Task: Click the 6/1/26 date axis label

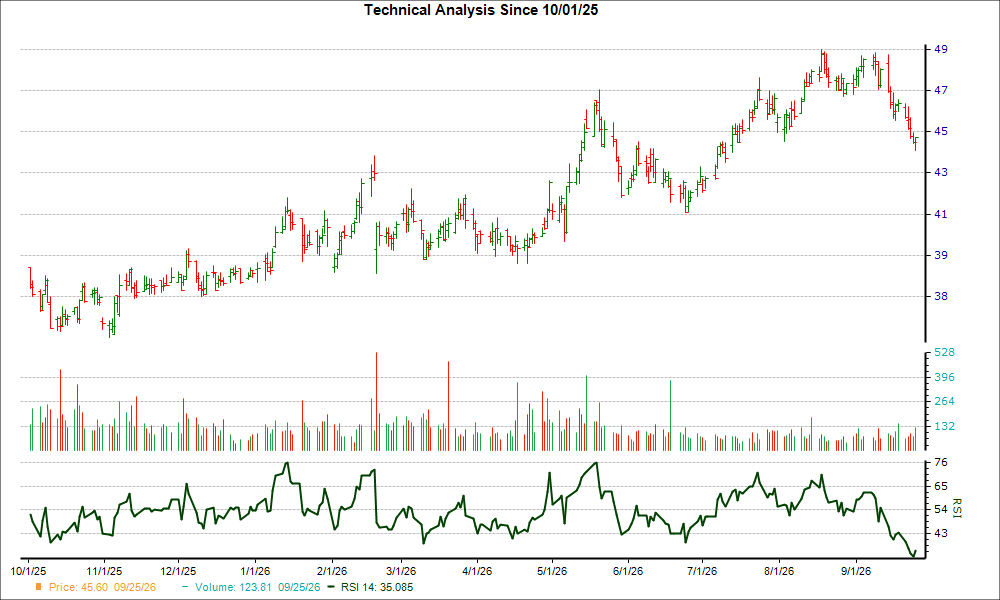Action: 628,571
